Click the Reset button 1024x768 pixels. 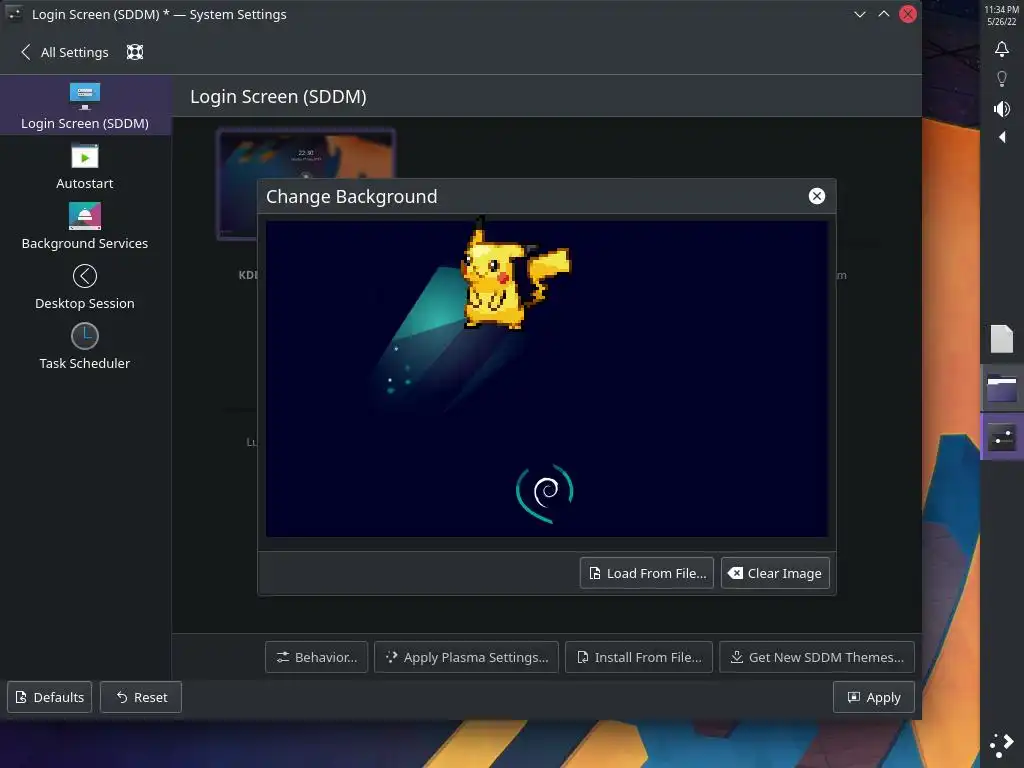[141, 697]
